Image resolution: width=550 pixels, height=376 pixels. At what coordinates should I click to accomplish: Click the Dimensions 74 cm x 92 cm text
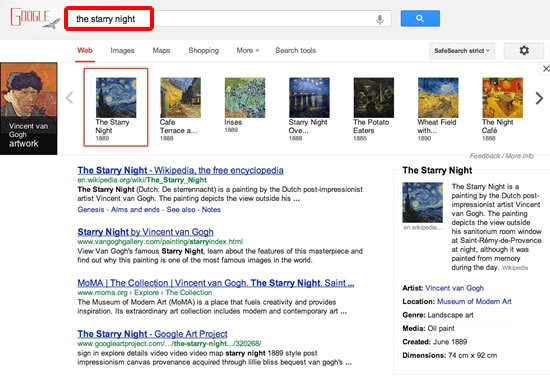click(450, 355)
